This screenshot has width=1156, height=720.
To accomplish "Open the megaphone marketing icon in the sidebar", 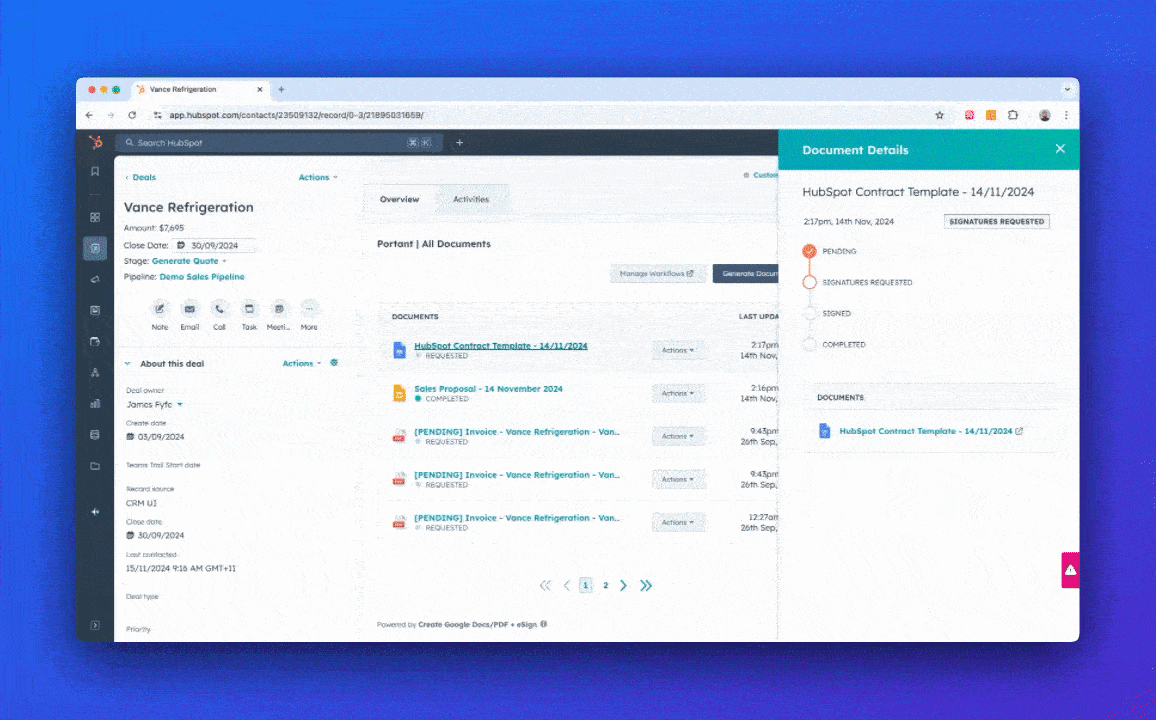I will (95, 279).
